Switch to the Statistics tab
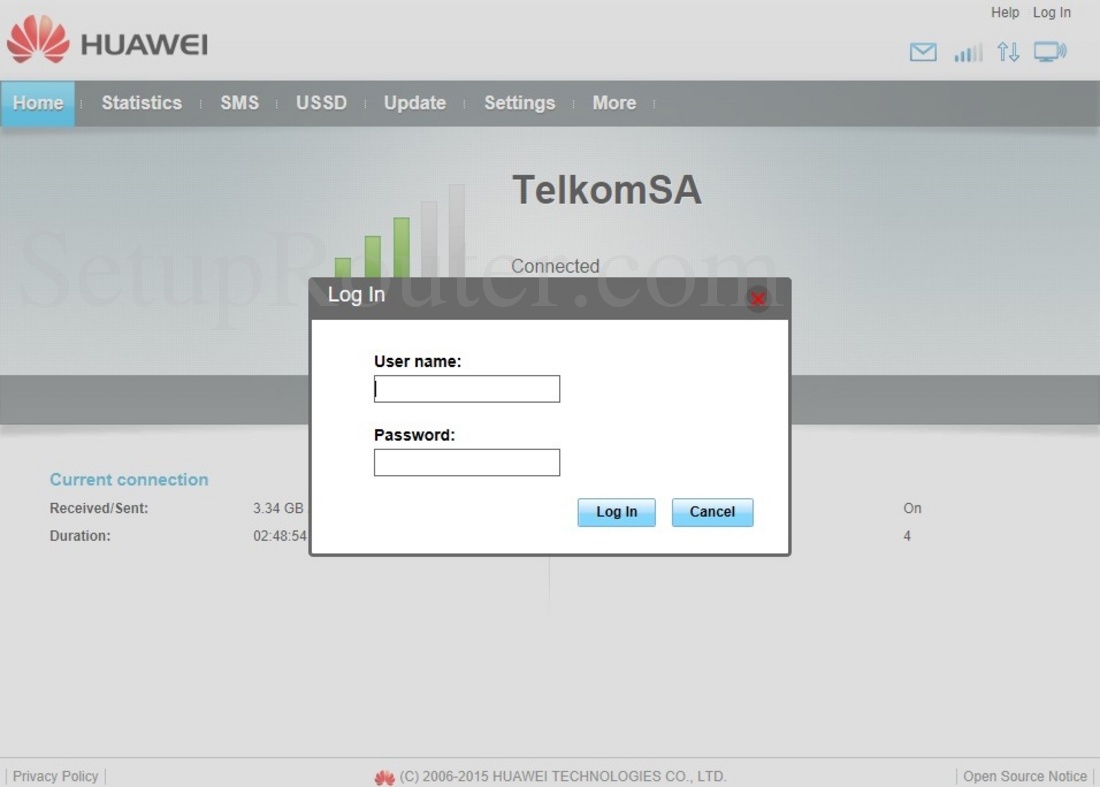Screen dimensions: 1100x787 pyautogui.click(x=142, y=103)
